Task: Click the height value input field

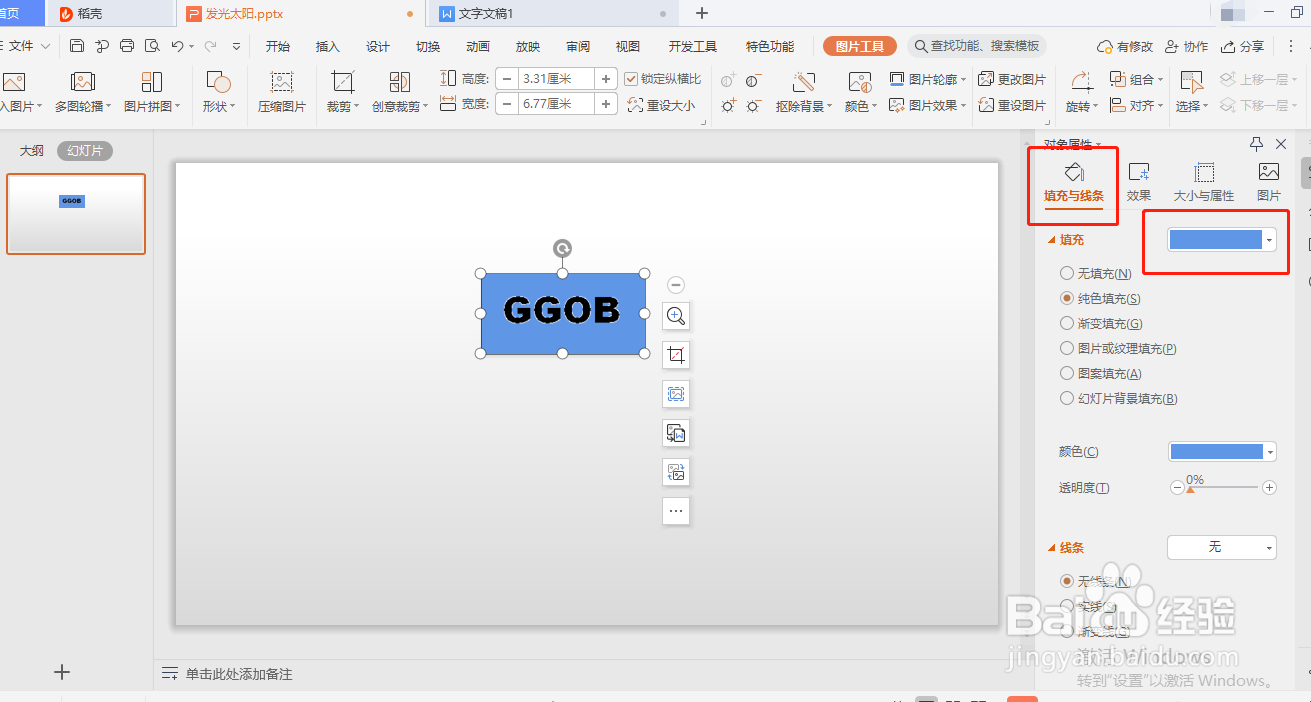Action: [556, 78]
